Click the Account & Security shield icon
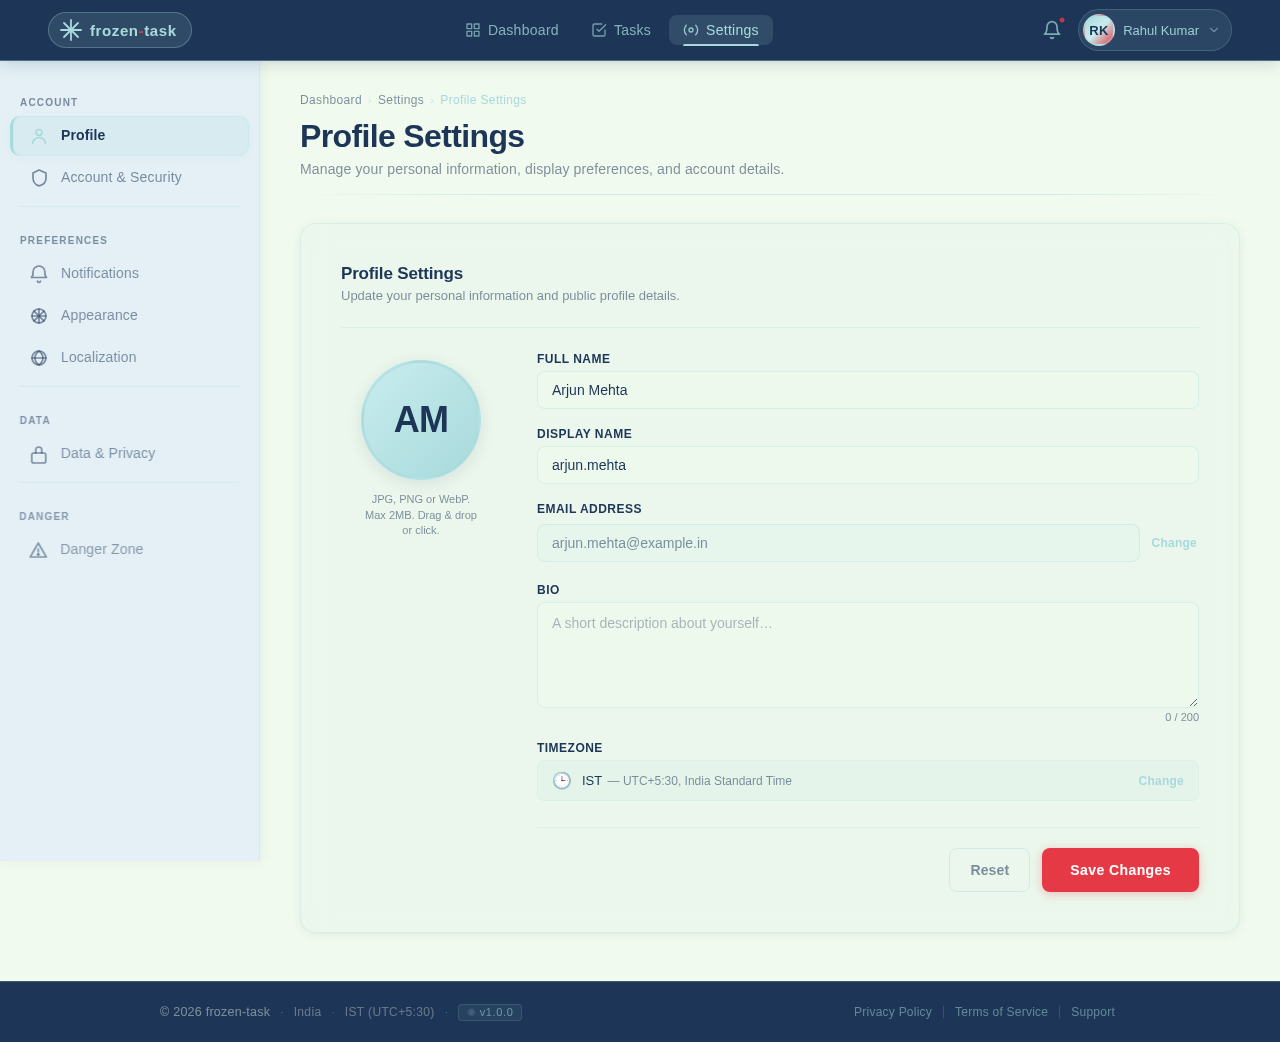The width and height of the screenshot is (1280, 1042). 38,177
